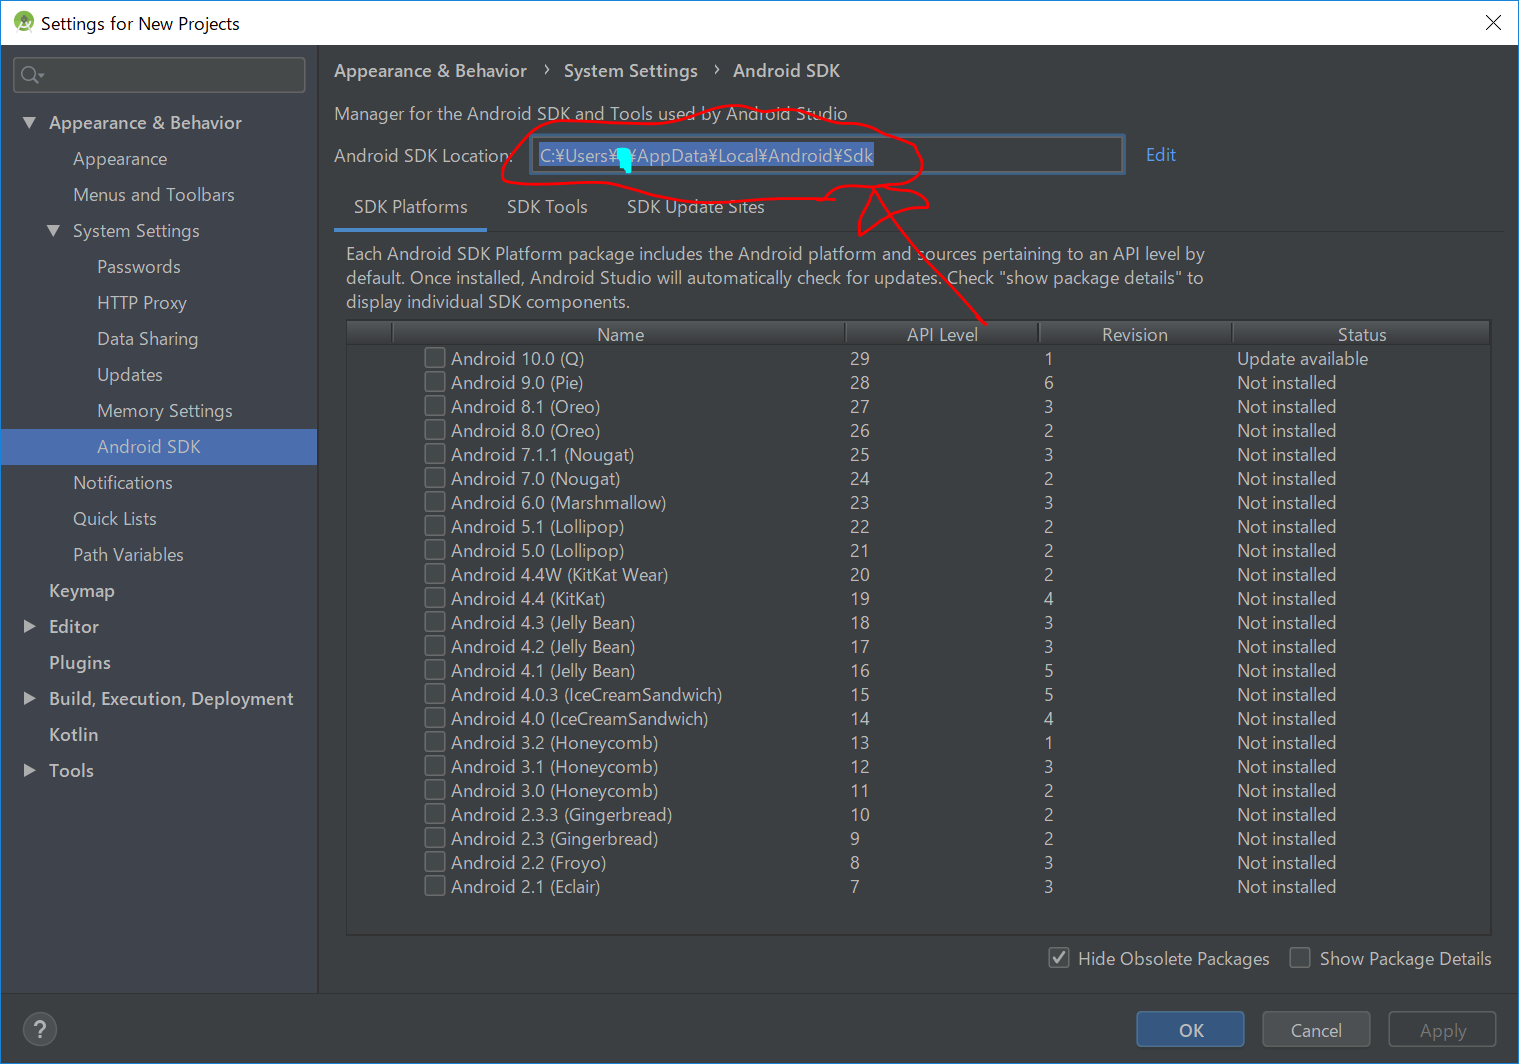Click the Edit link for SDK location
1519x1064 pixels.
tap(1160, 155)
